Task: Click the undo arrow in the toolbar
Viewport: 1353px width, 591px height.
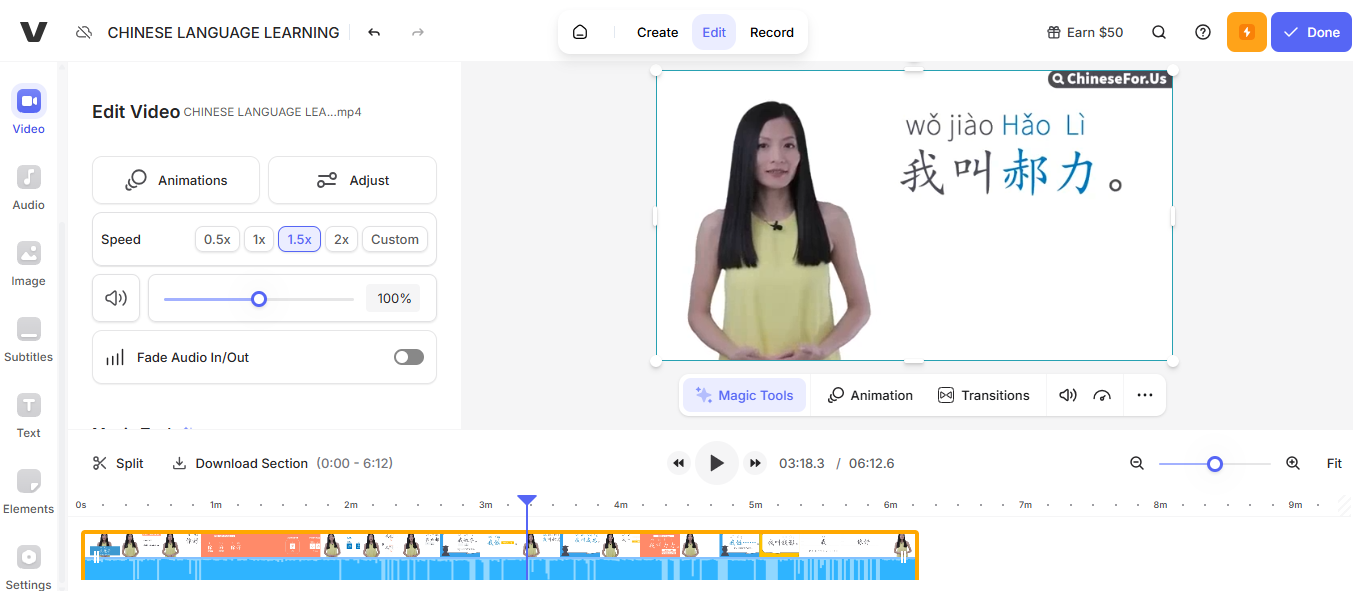Action: tap(374, 31)
